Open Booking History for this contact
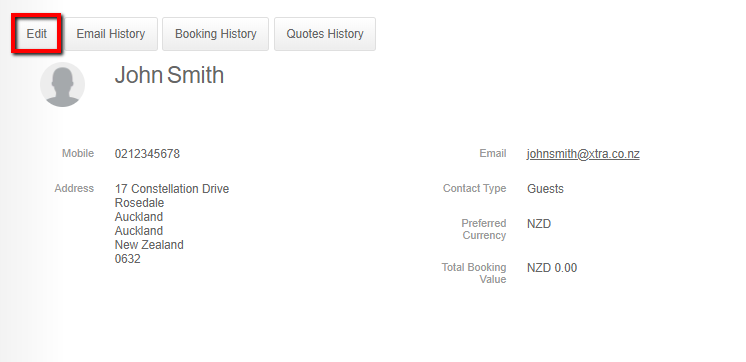Screen dimensions: 746x362 pos(216,34)
